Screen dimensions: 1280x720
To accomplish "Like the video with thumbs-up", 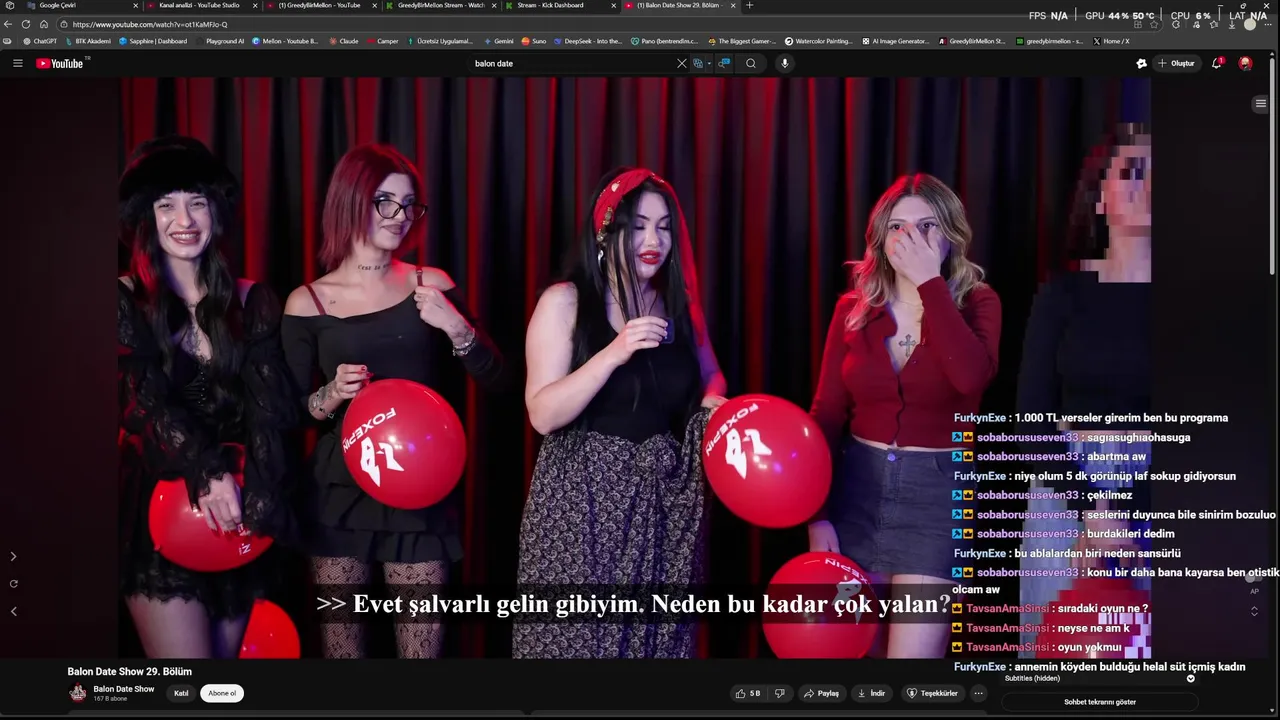I will [748, 693].
